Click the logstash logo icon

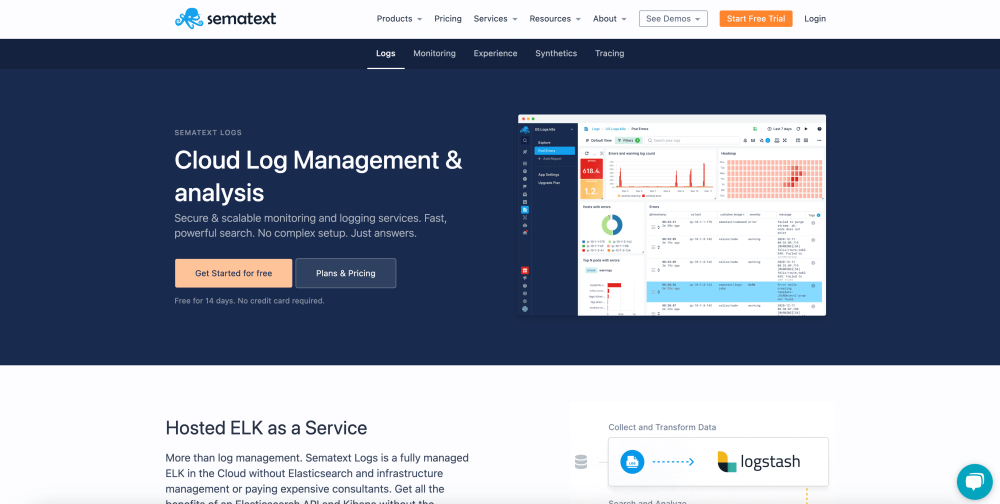point(727,462)
